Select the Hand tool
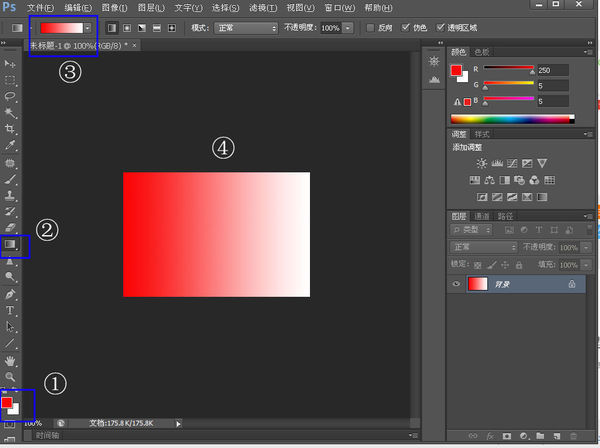Viewport: 600px width, 448px height. [10, 361]
